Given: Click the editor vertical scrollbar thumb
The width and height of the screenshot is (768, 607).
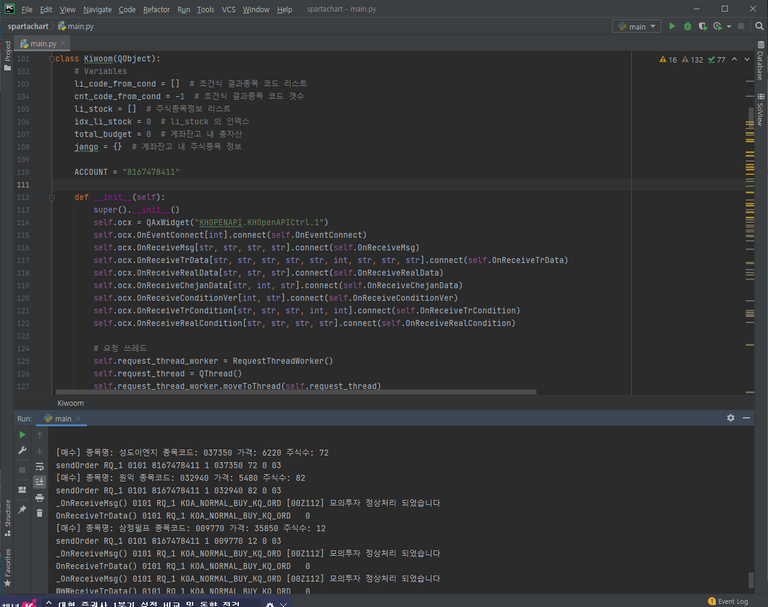Looking at the screenshot, I should click(x=750, y=117).
